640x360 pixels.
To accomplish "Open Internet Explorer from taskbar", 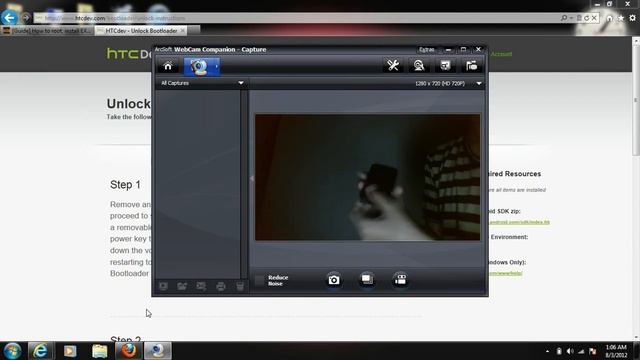I will [x=40, y=351].
